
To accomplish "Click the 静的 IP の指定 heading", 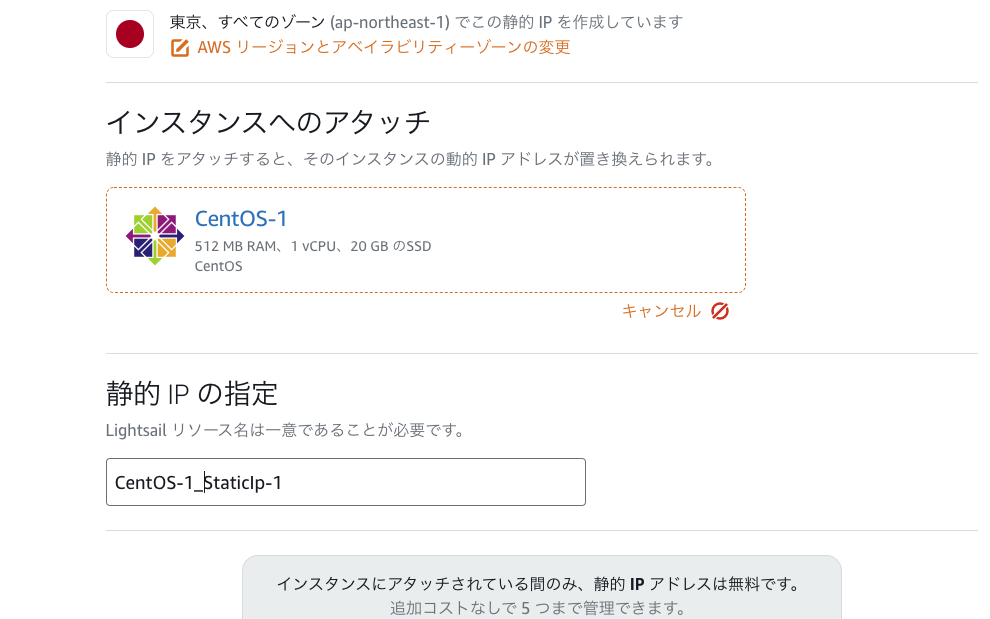I will point(192,394).
